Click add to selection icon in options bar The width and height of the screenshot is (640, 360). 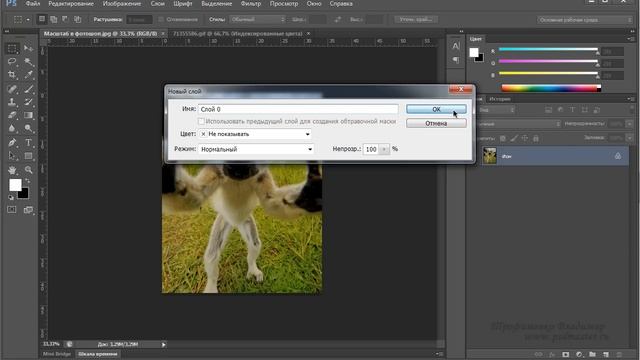[53, 19]
